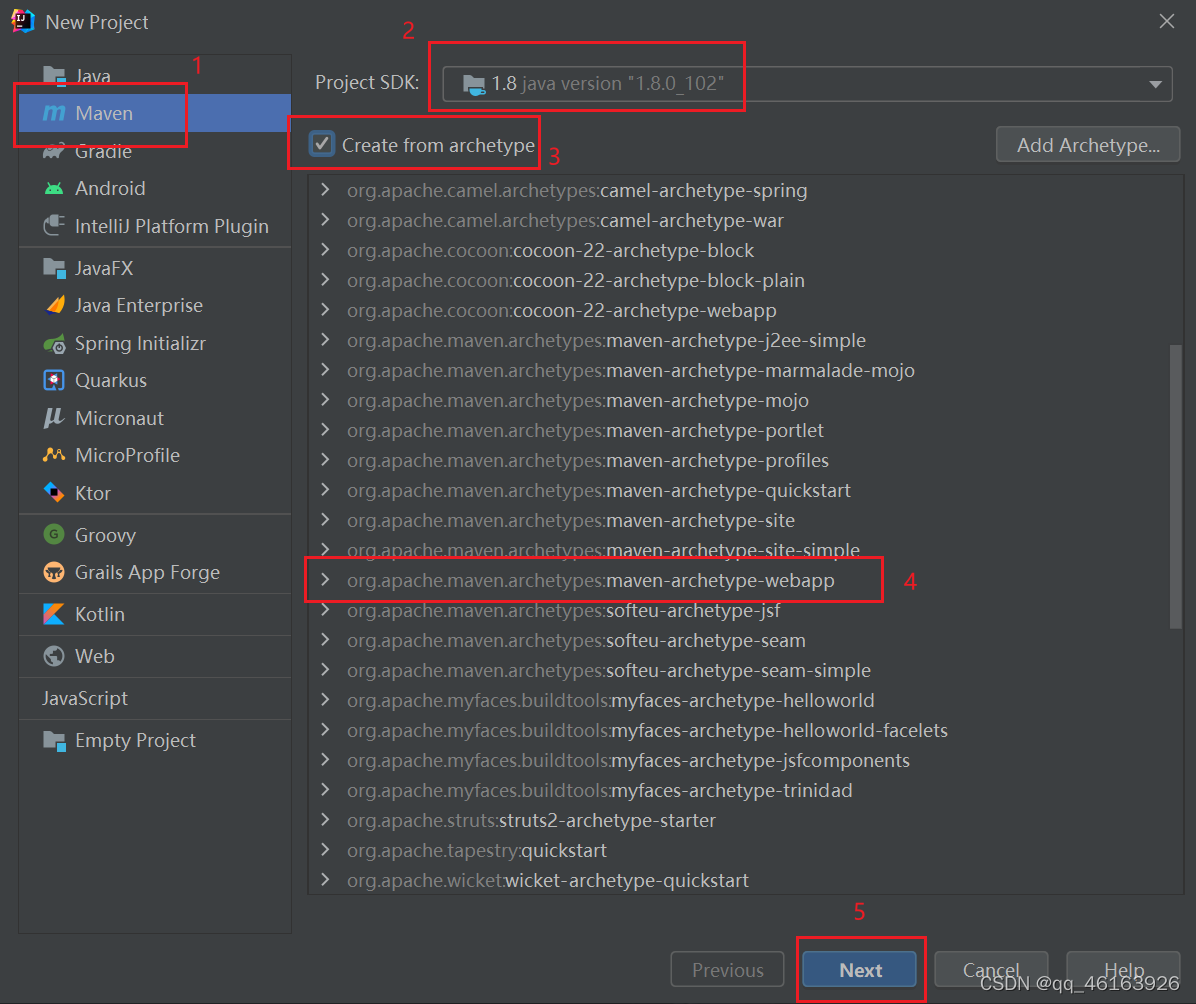
Task: Click the archetype list vertical scrollbar
Action: [x=1175, y=487]
